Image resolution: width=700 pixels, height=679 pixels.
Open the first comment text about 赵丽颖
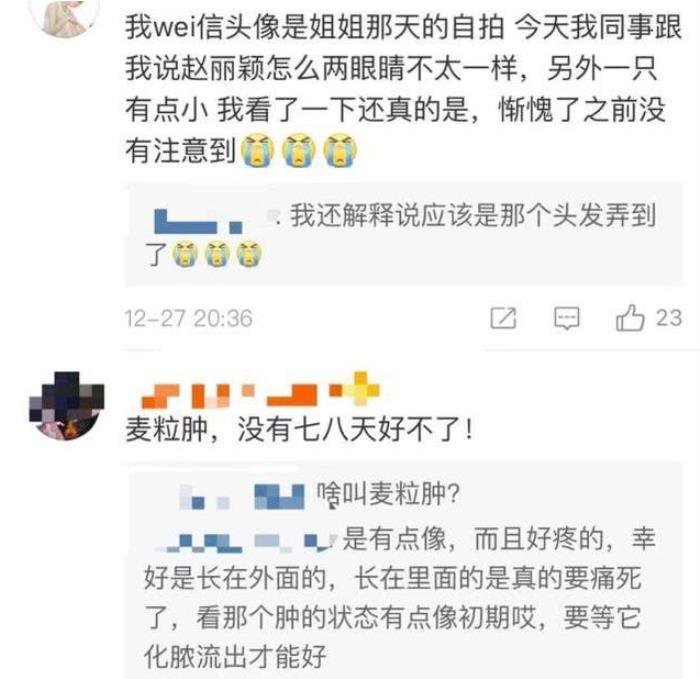point(403,89)
